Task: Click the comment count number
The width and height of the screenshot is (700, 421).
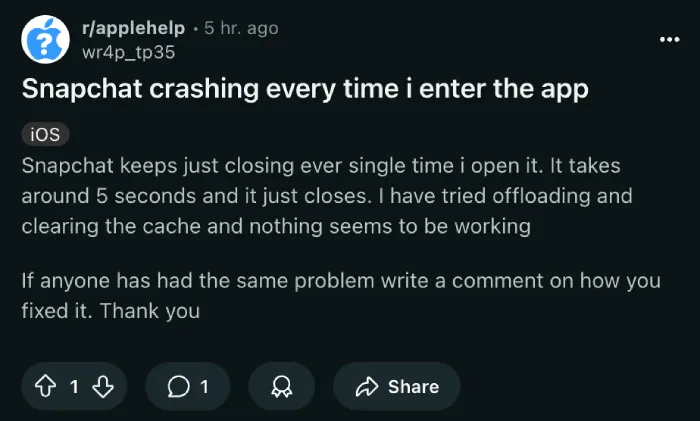Action: 204,387
